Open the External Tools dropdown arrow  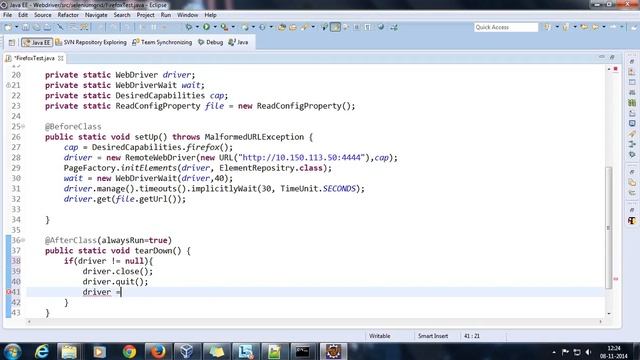(x=233, y=27)
